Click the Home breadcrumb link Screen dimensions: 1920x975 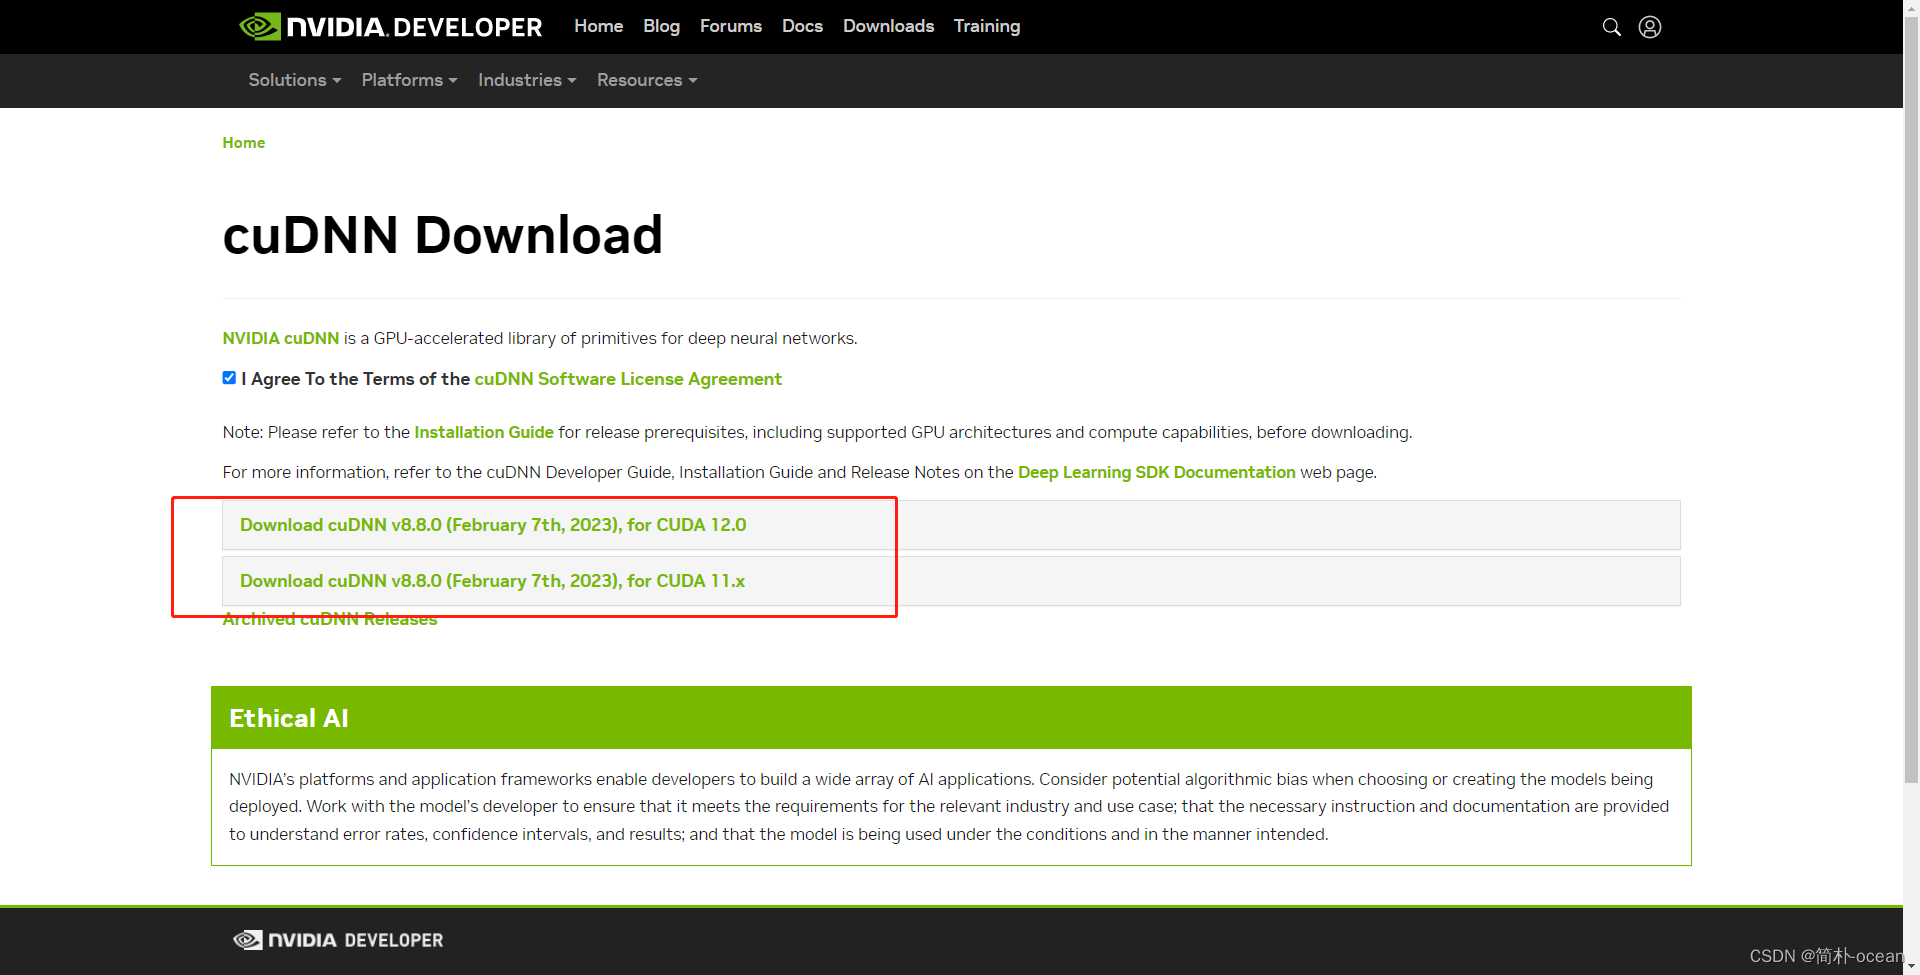click(243, 143)
